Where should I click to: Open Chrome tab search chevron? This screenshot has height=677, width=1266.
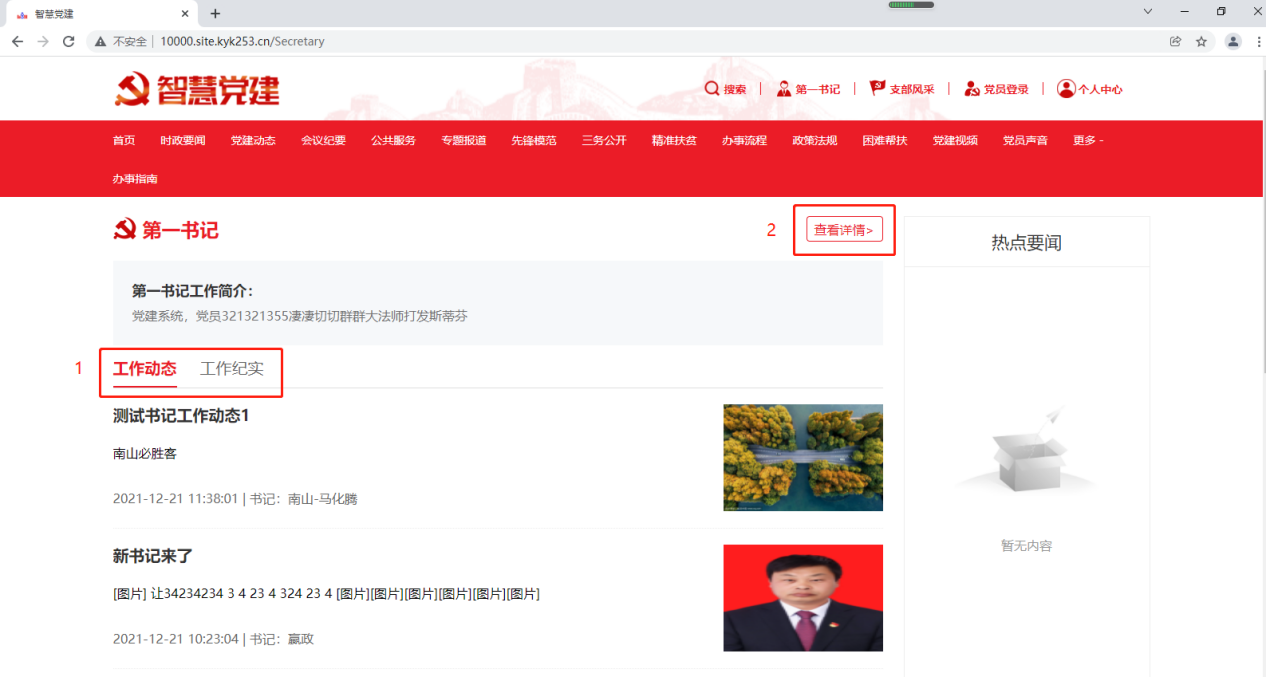(1148, 12)
